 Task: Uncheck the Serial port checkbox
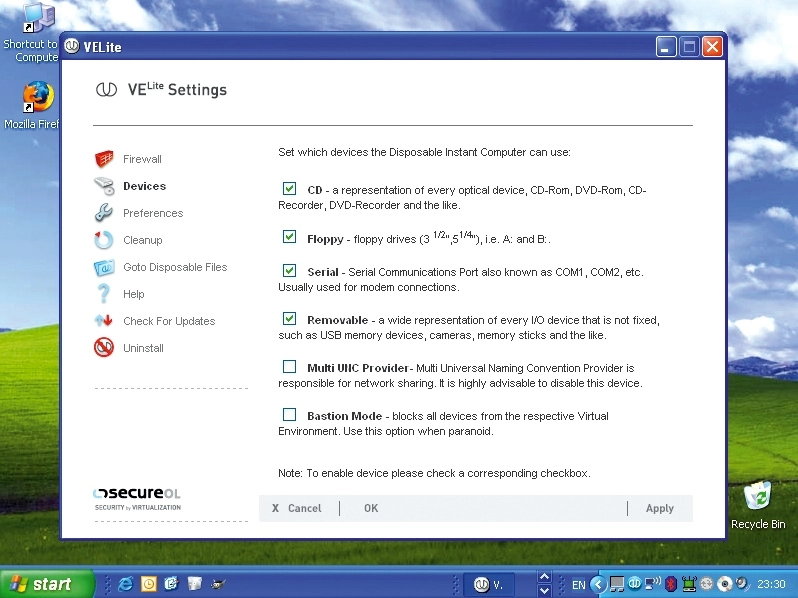tap(289, 270)
